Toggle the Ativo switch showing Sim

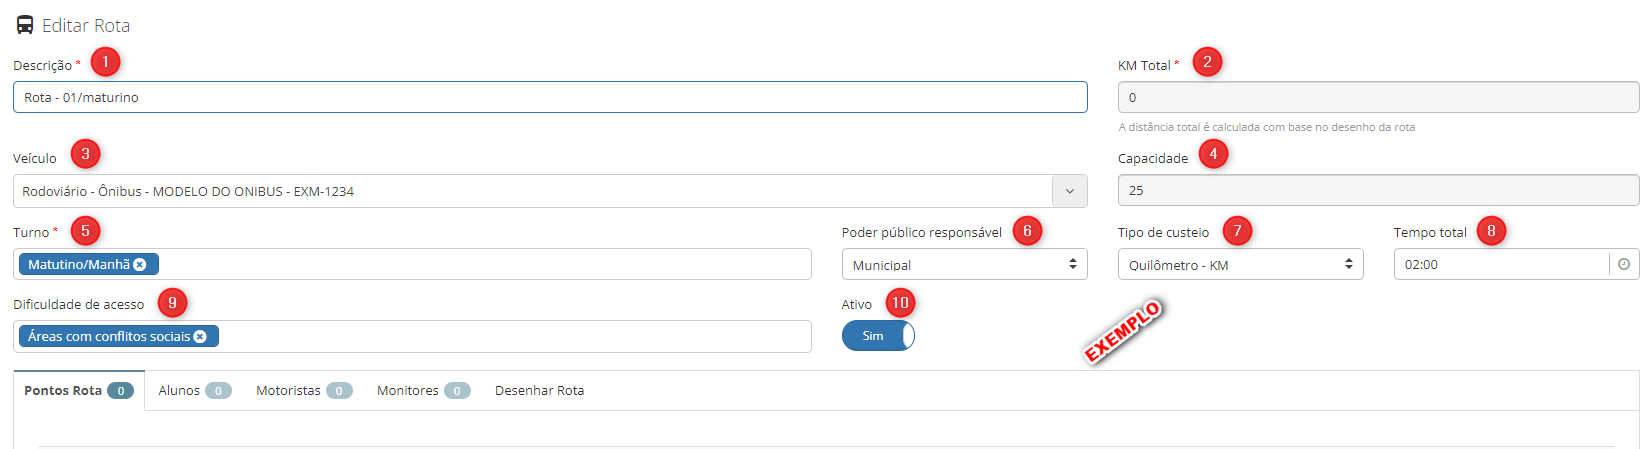point(878,336)
